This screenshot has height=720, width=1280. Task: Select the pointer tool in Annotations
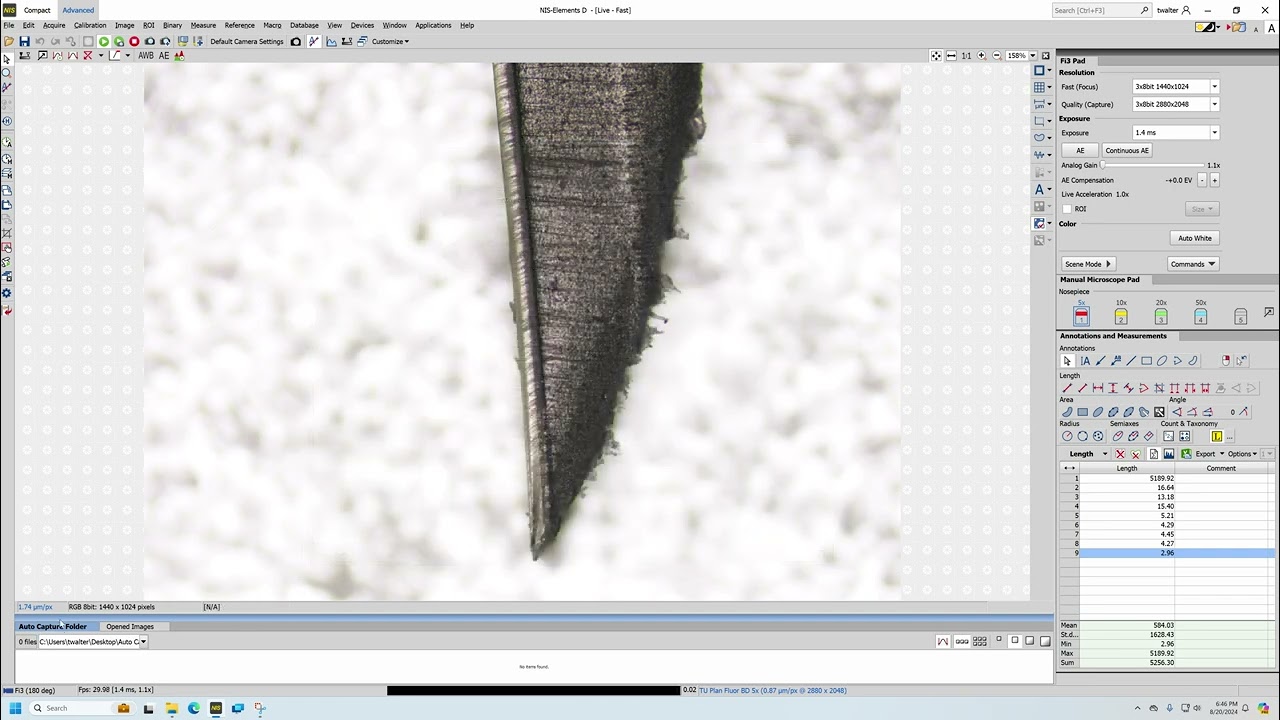[1067, 361]
